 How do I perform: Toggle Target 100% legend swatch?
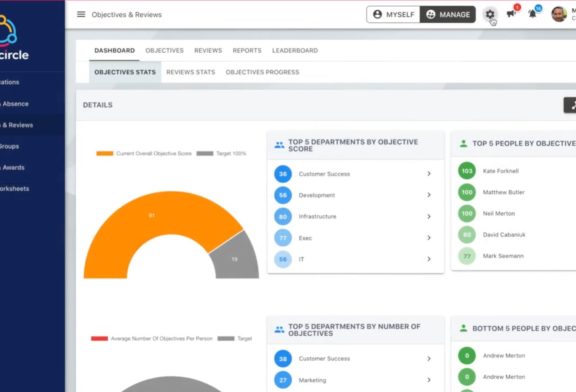click(205, 153)
